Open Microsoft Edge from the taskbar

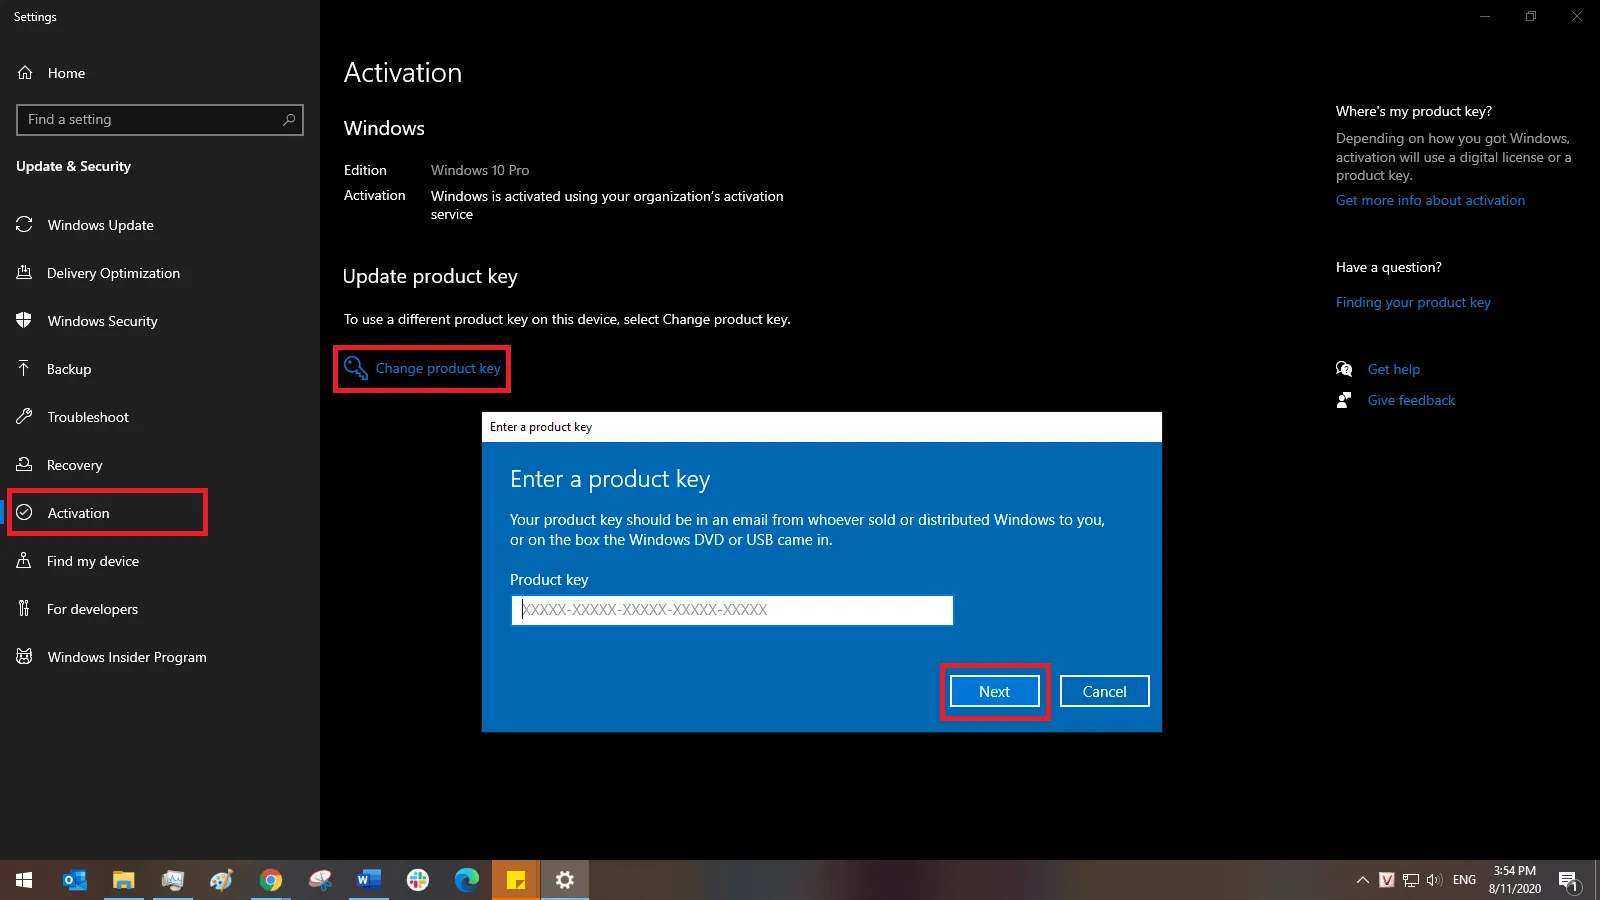coord(467,880)
